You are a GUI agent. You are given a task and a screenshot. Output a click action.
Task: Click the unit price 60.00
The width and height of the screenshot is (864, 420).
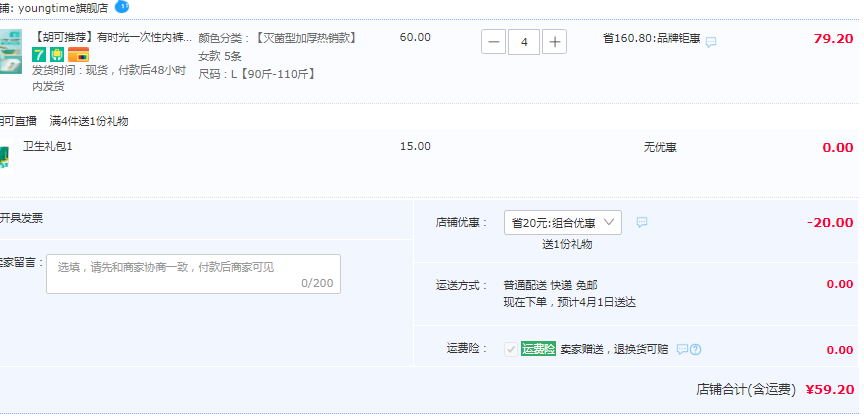tap(415, 37)
